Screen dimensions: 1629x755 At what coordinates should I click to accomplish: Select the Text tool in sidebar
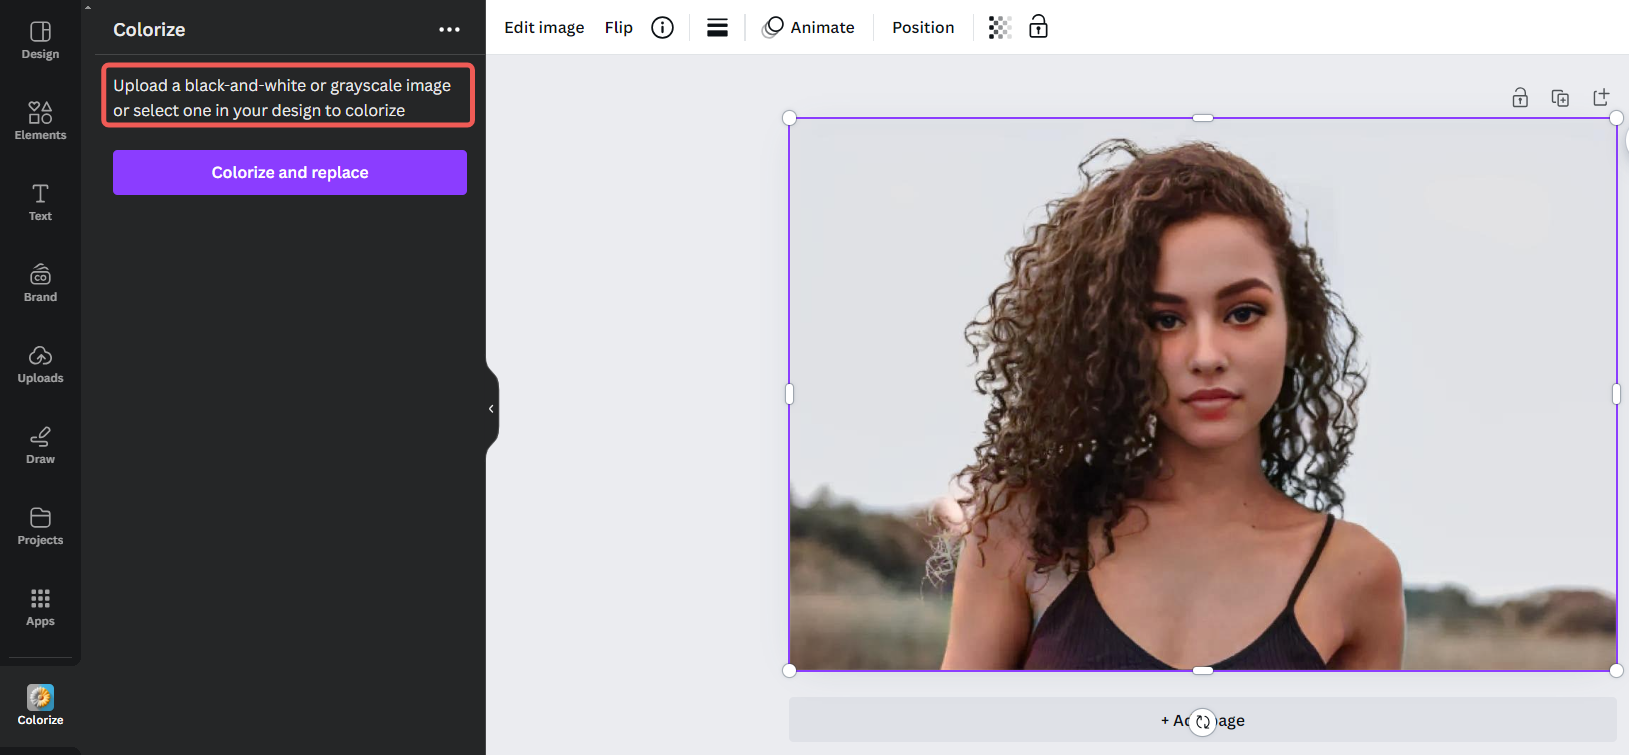tap(40, 201)
